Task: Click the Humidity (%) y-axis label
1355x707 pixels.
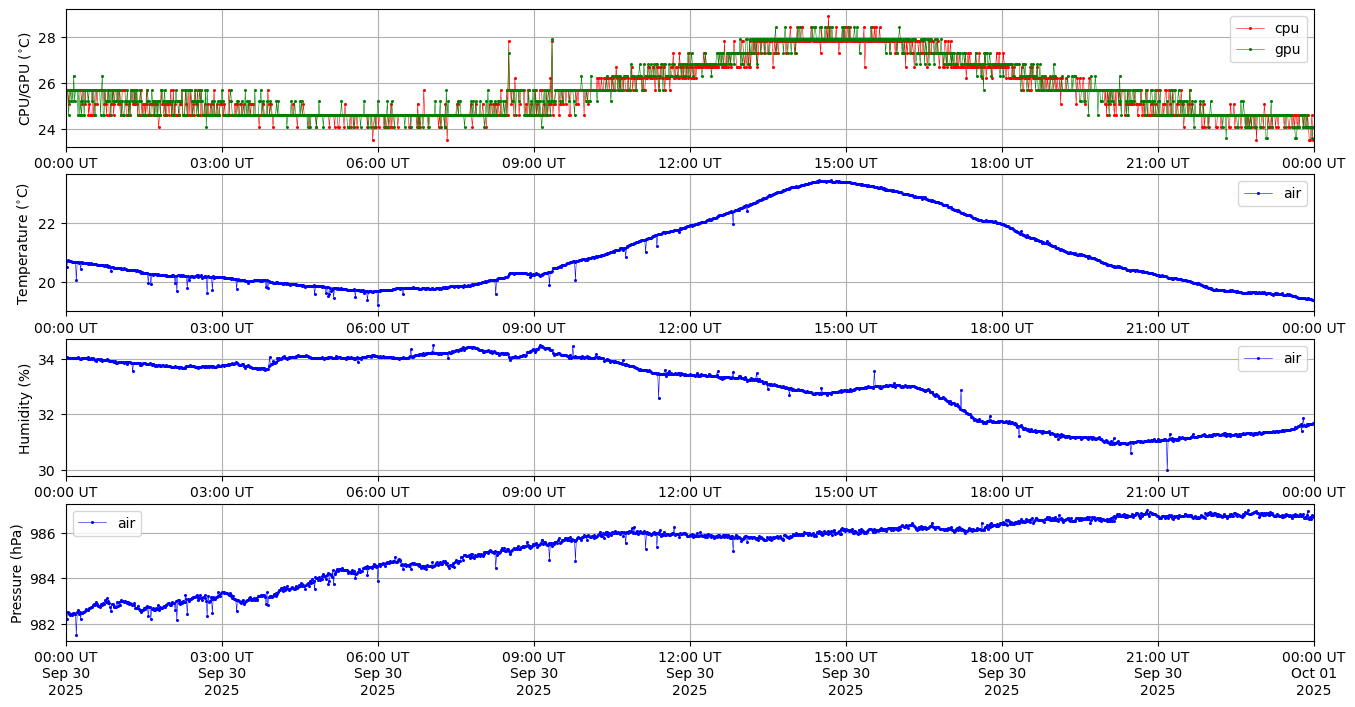Action: point(25,408)
